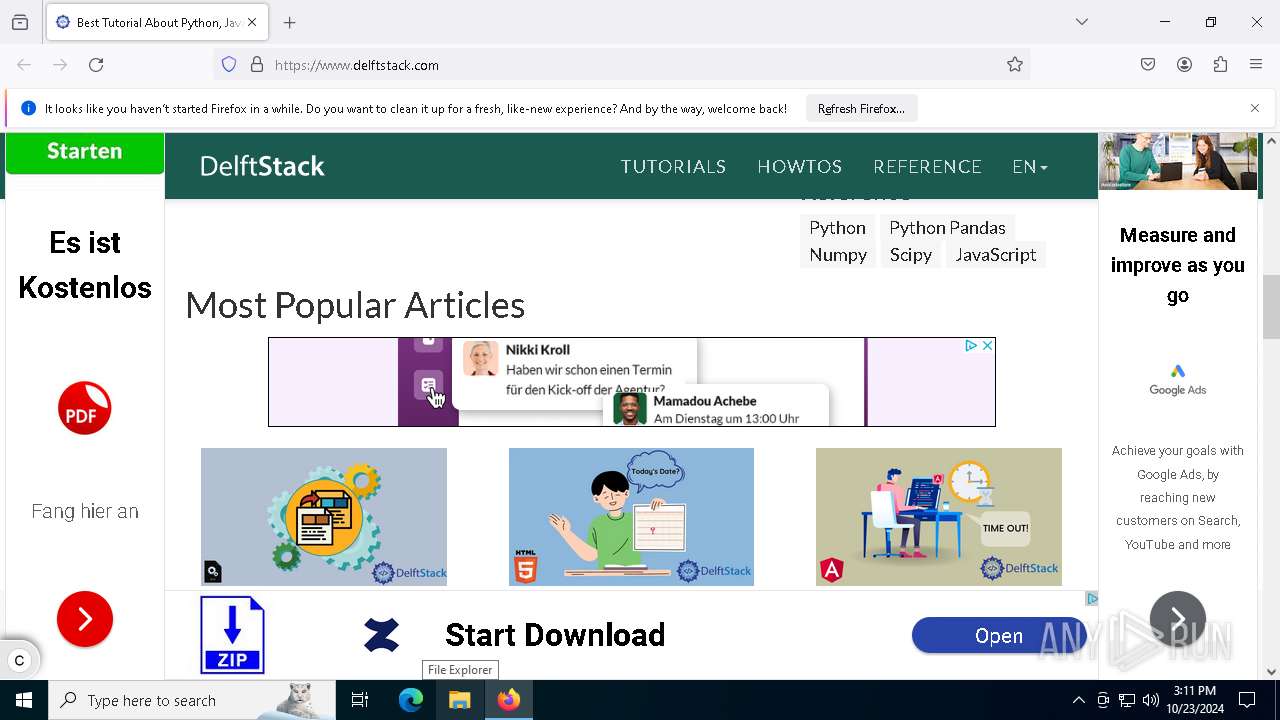
Task: Select the Scipy tag
Action: pos(910,255)
